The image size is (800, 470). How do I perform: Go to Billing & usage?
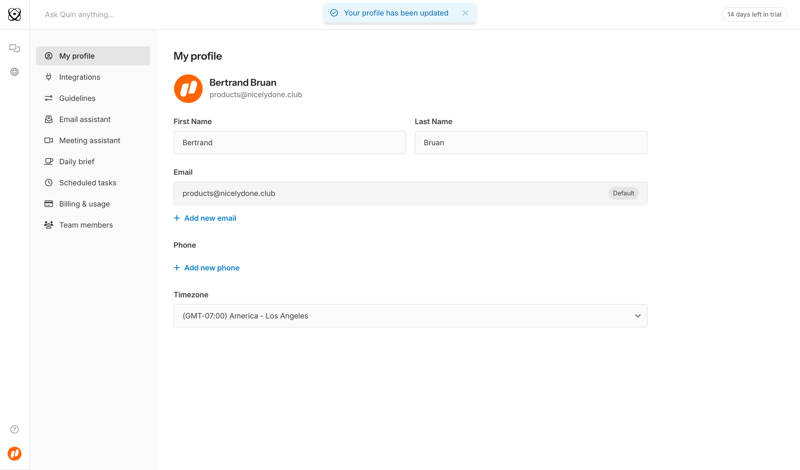(x=84, y=204)
